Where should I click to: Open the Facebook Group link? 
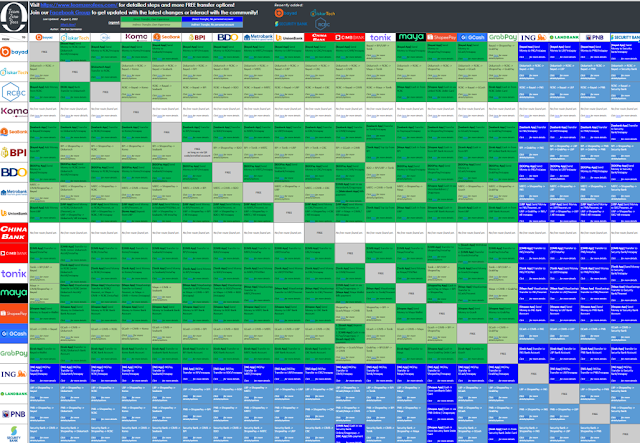[x=70, y=13]
